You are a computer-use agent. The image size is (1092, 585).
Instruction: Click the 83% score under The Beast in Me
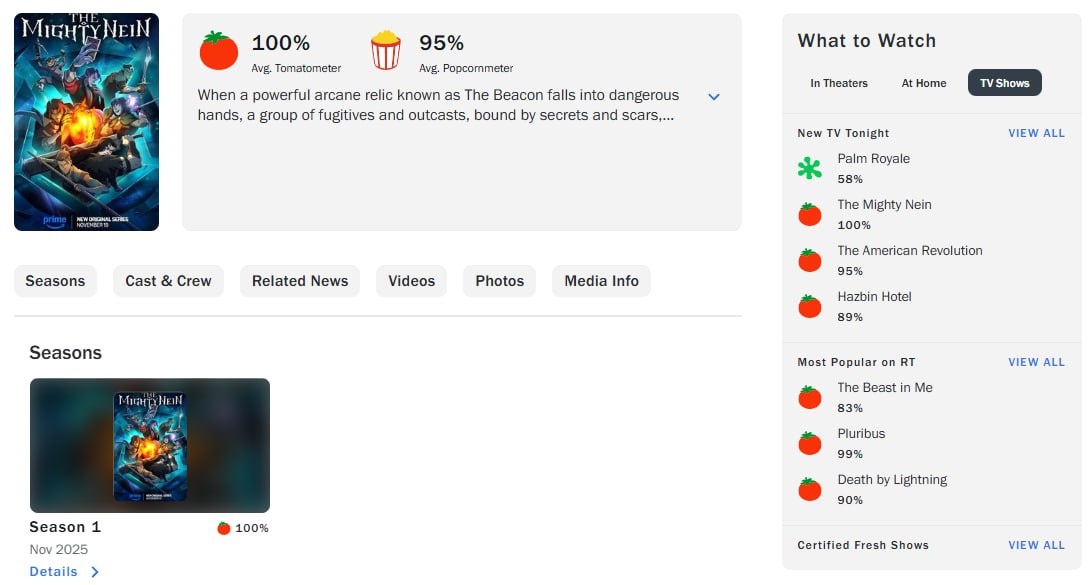point(850,408)
